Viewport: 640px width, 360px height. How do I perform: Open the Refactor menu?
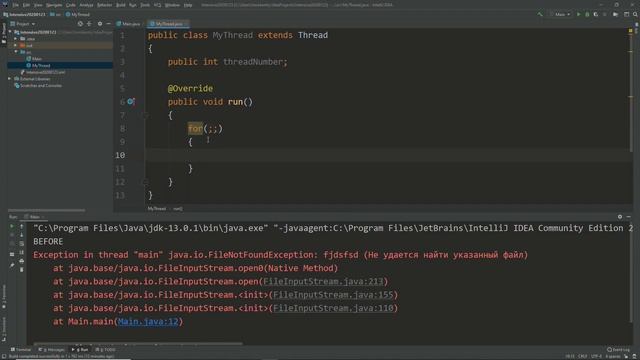pos(104,5)
